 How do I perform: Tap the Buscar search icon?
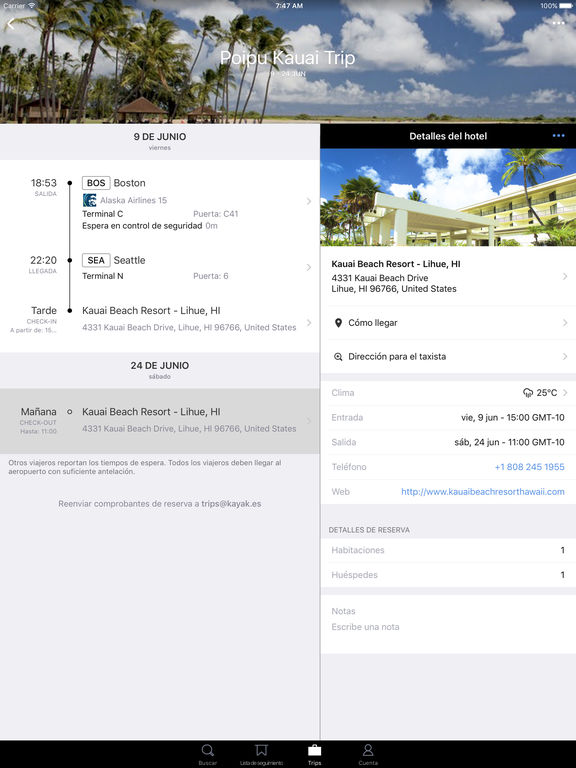click(208, 751)
